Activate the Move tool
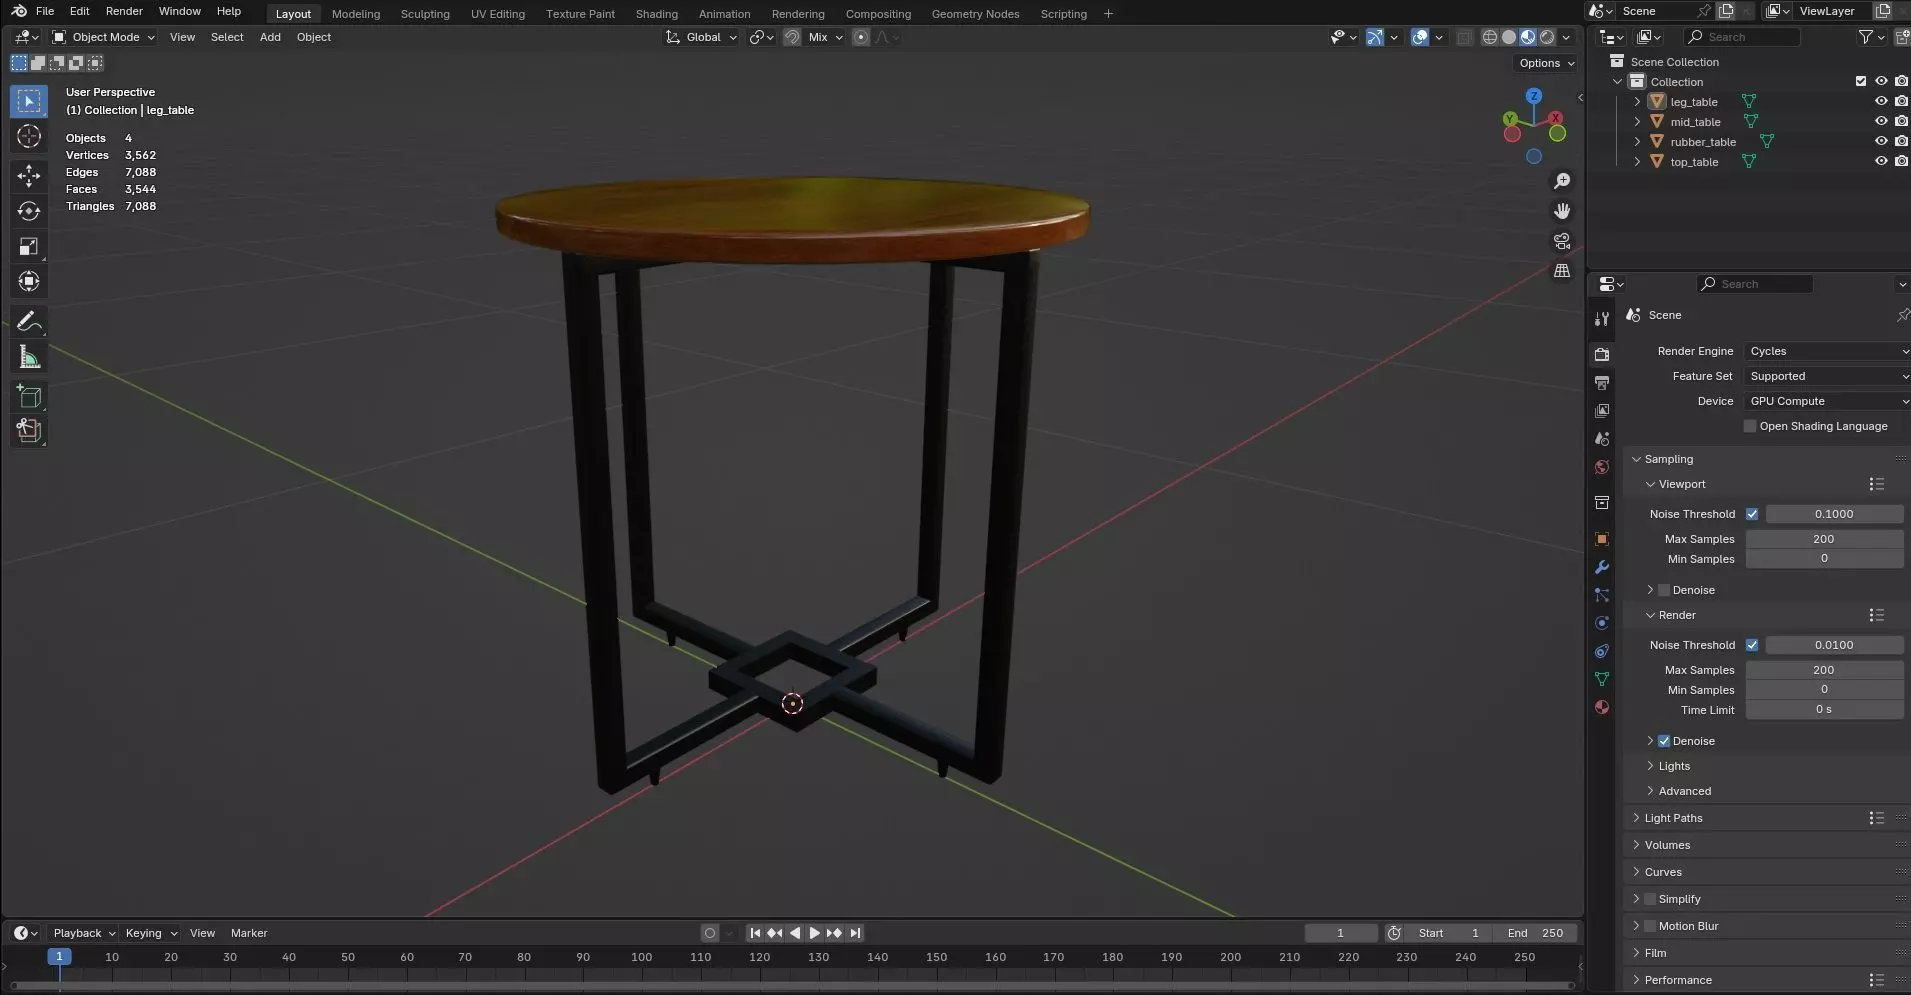1911x995 pixels. point(29,176)
